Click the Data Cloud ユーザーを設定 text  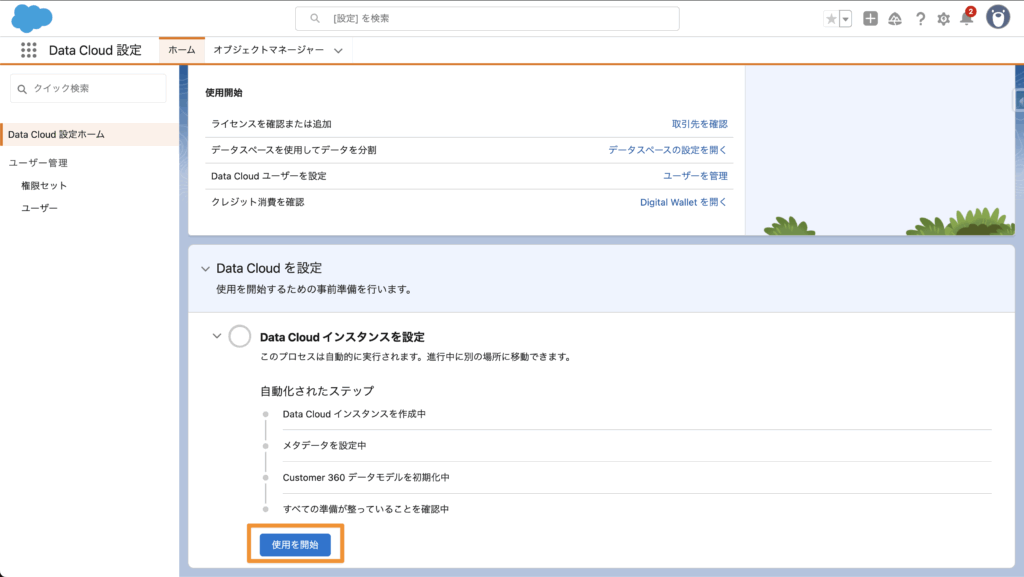click(x=268, y=176)
